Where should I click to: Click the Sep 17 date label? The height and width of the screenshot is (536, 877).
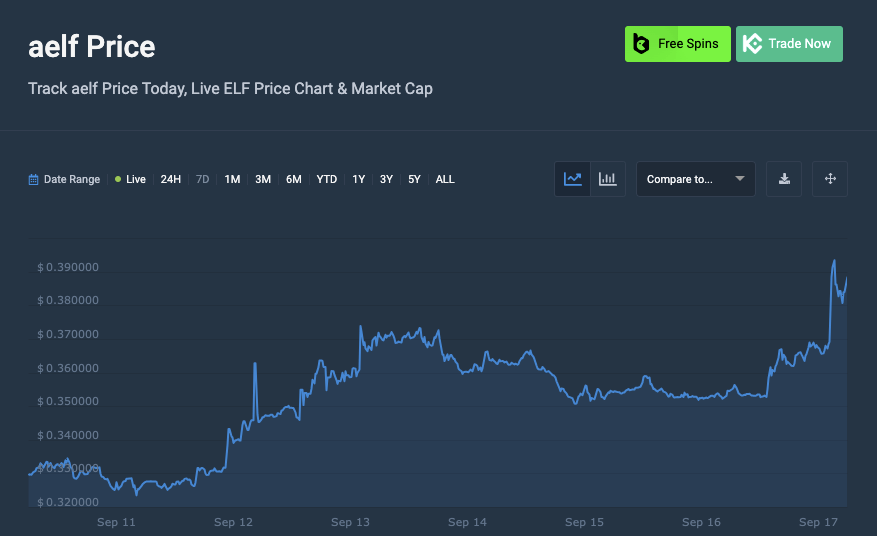point(818,523)
